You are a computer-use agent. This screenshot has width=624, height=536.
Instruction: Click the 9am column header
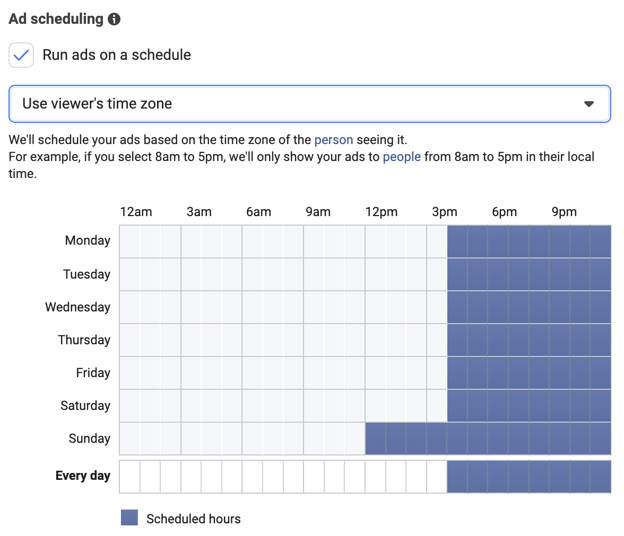click(x=318, y=212)
